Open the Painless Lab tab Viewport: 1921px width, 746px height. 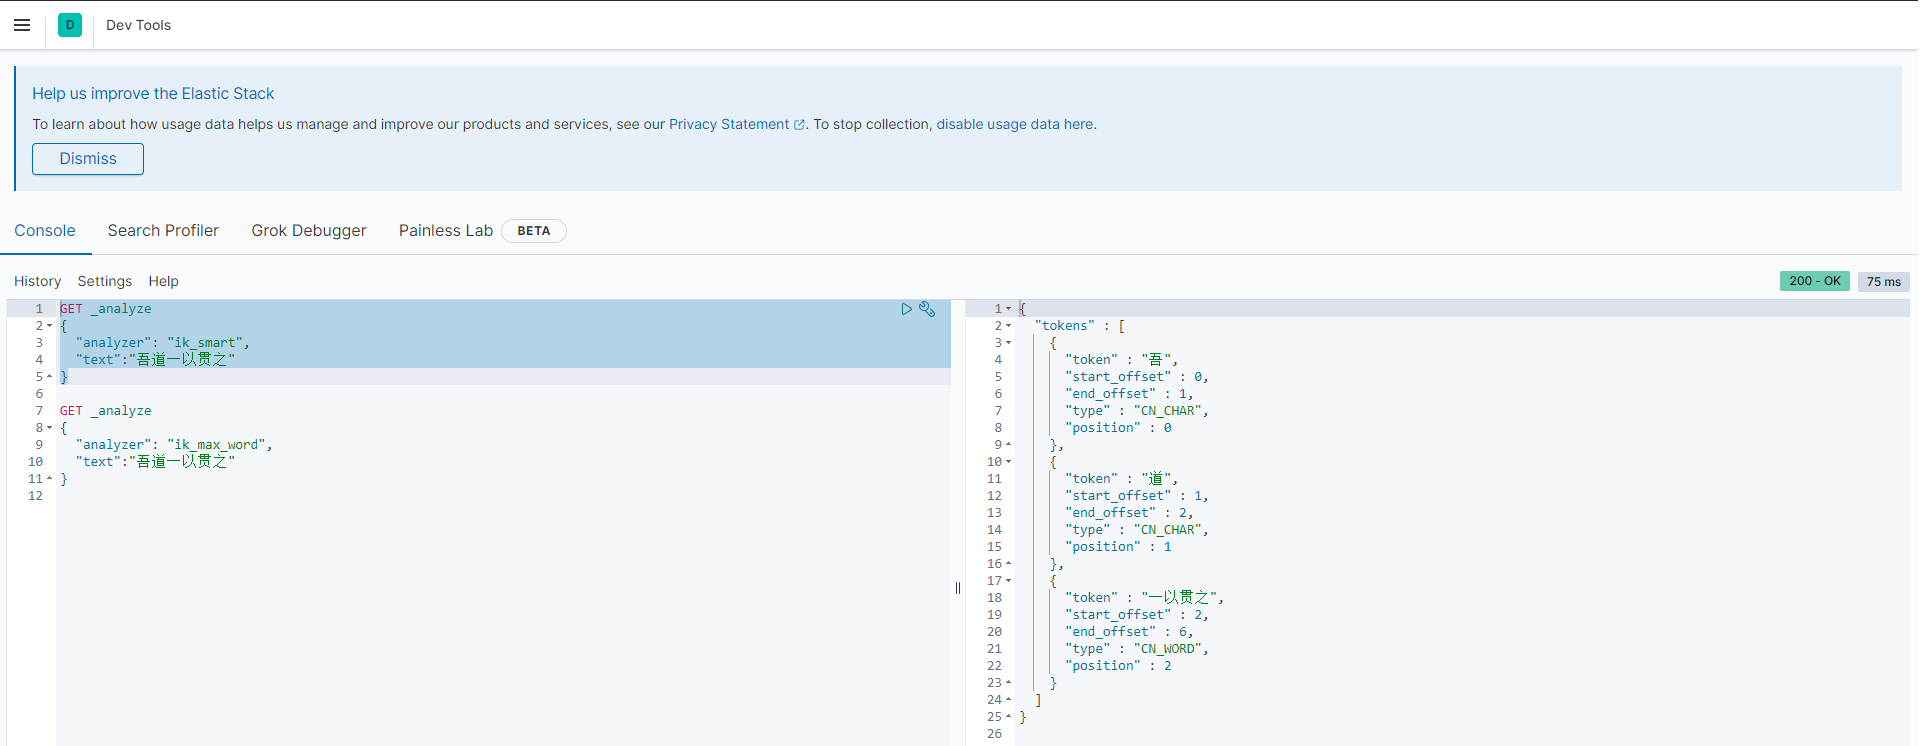tap(446, 231)
